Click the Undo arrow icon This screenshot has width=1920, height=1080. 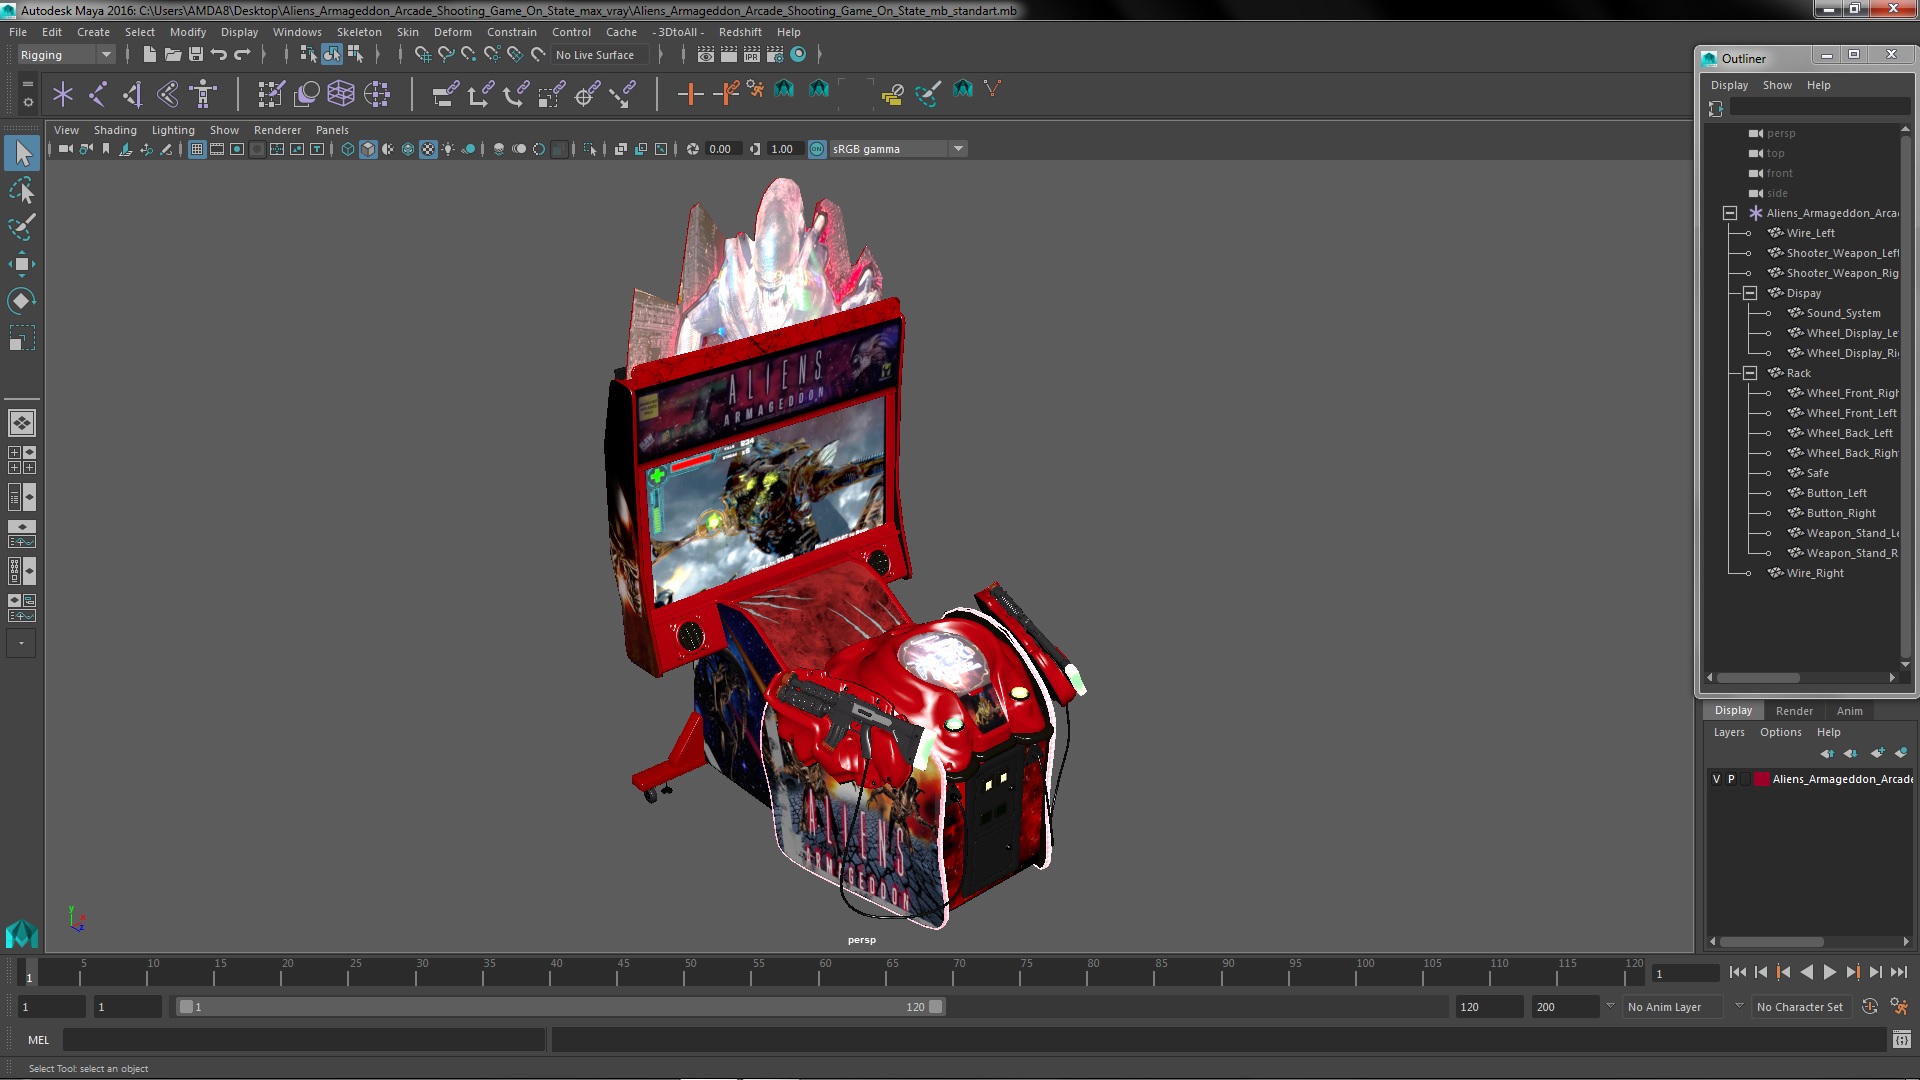coord(219,55)
